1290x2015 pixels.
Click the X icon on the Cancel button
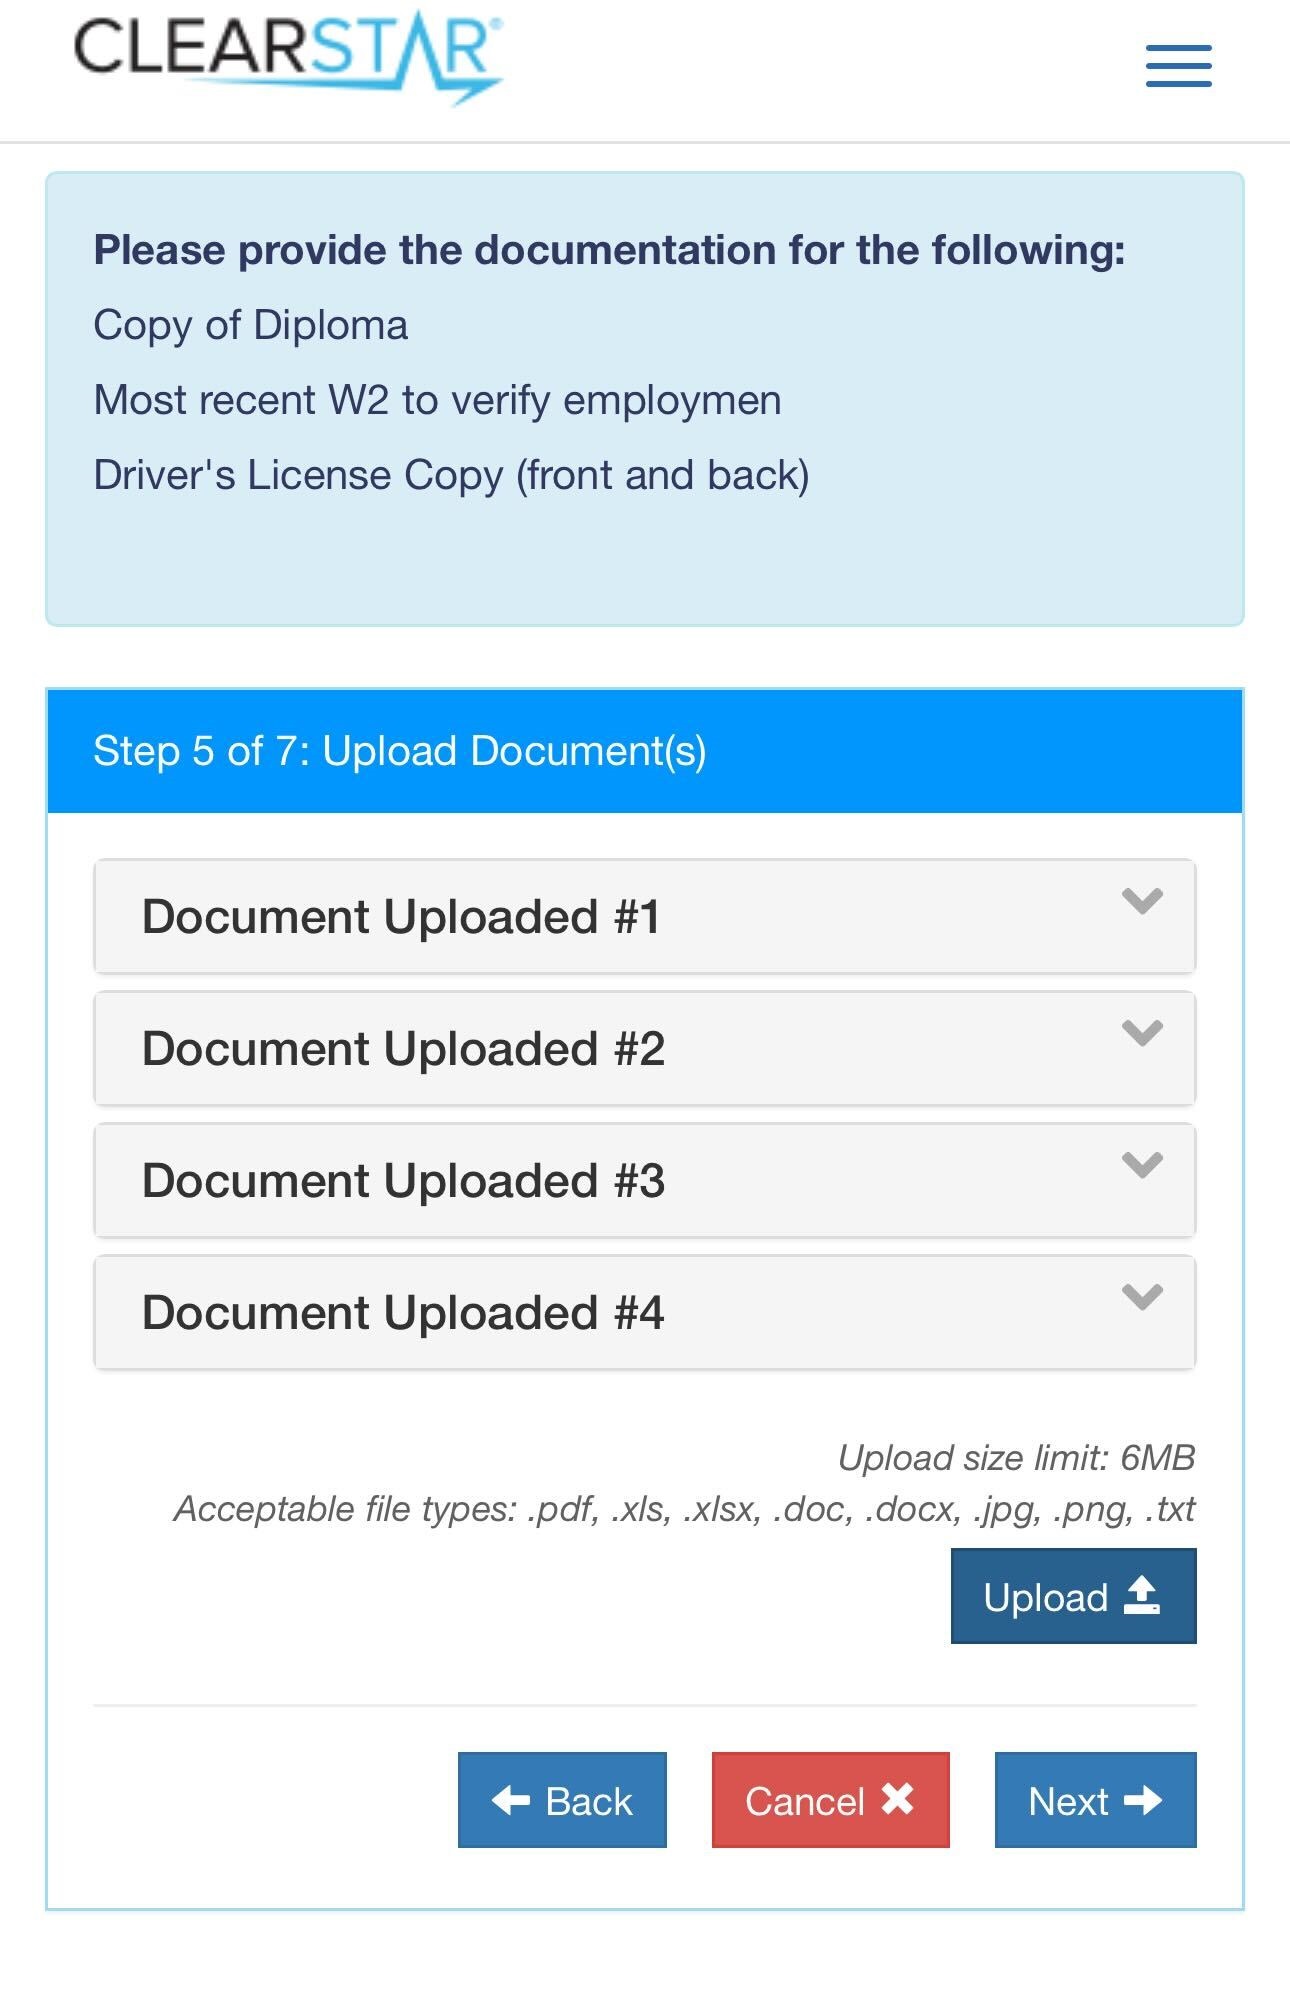click(895, 1799)
